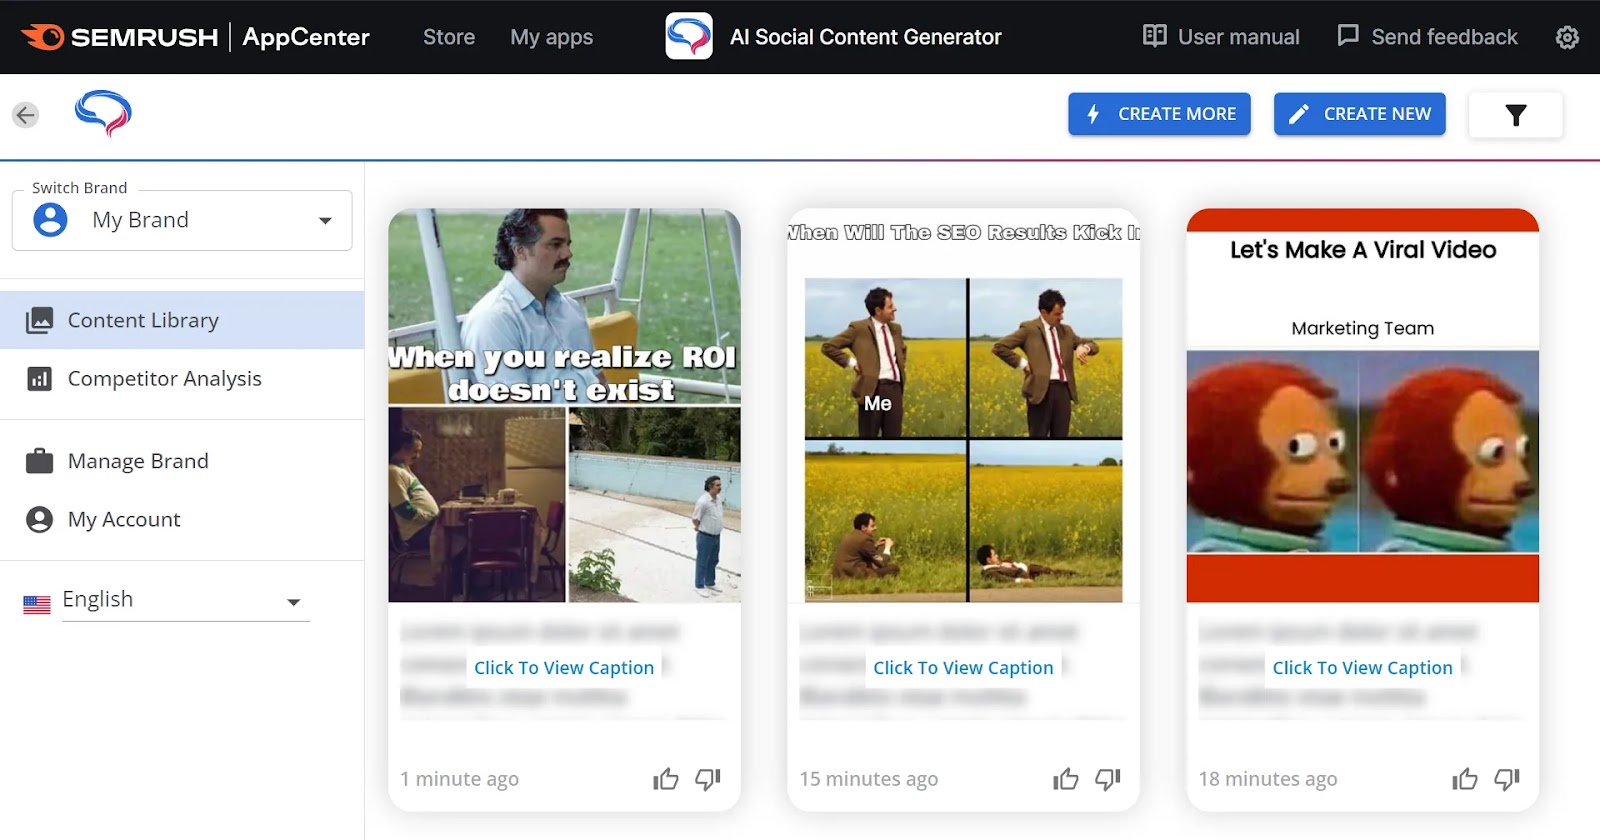
Task: Open Manage Brand from sidebar
Action: tap(138, 461)
